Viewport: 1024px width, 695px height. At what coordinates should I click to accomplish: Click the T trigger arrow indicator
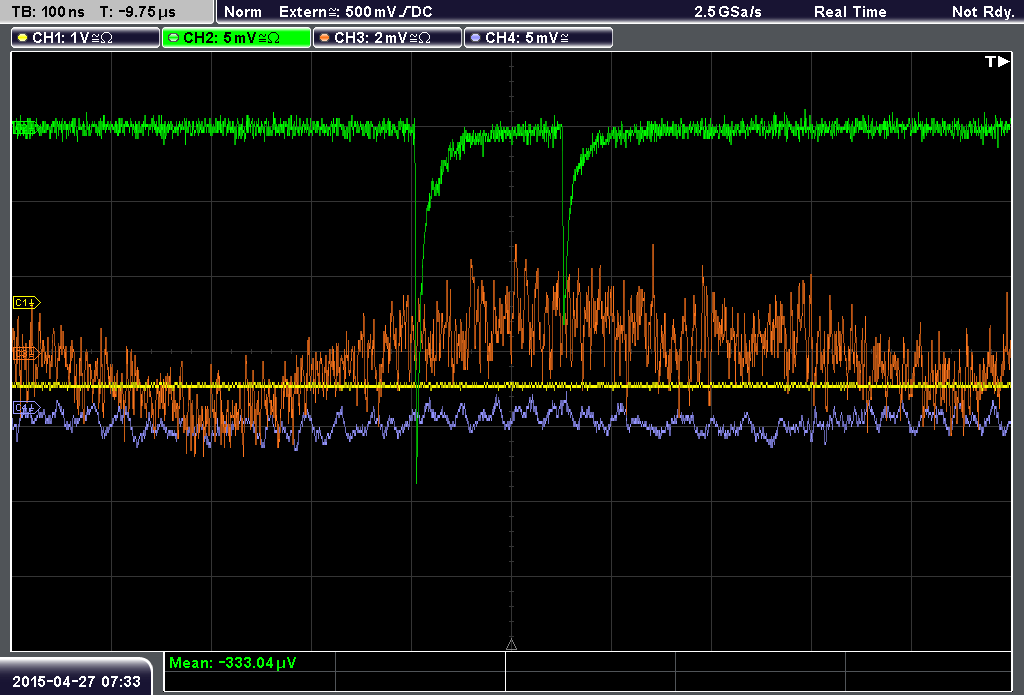tap(997, 62)
